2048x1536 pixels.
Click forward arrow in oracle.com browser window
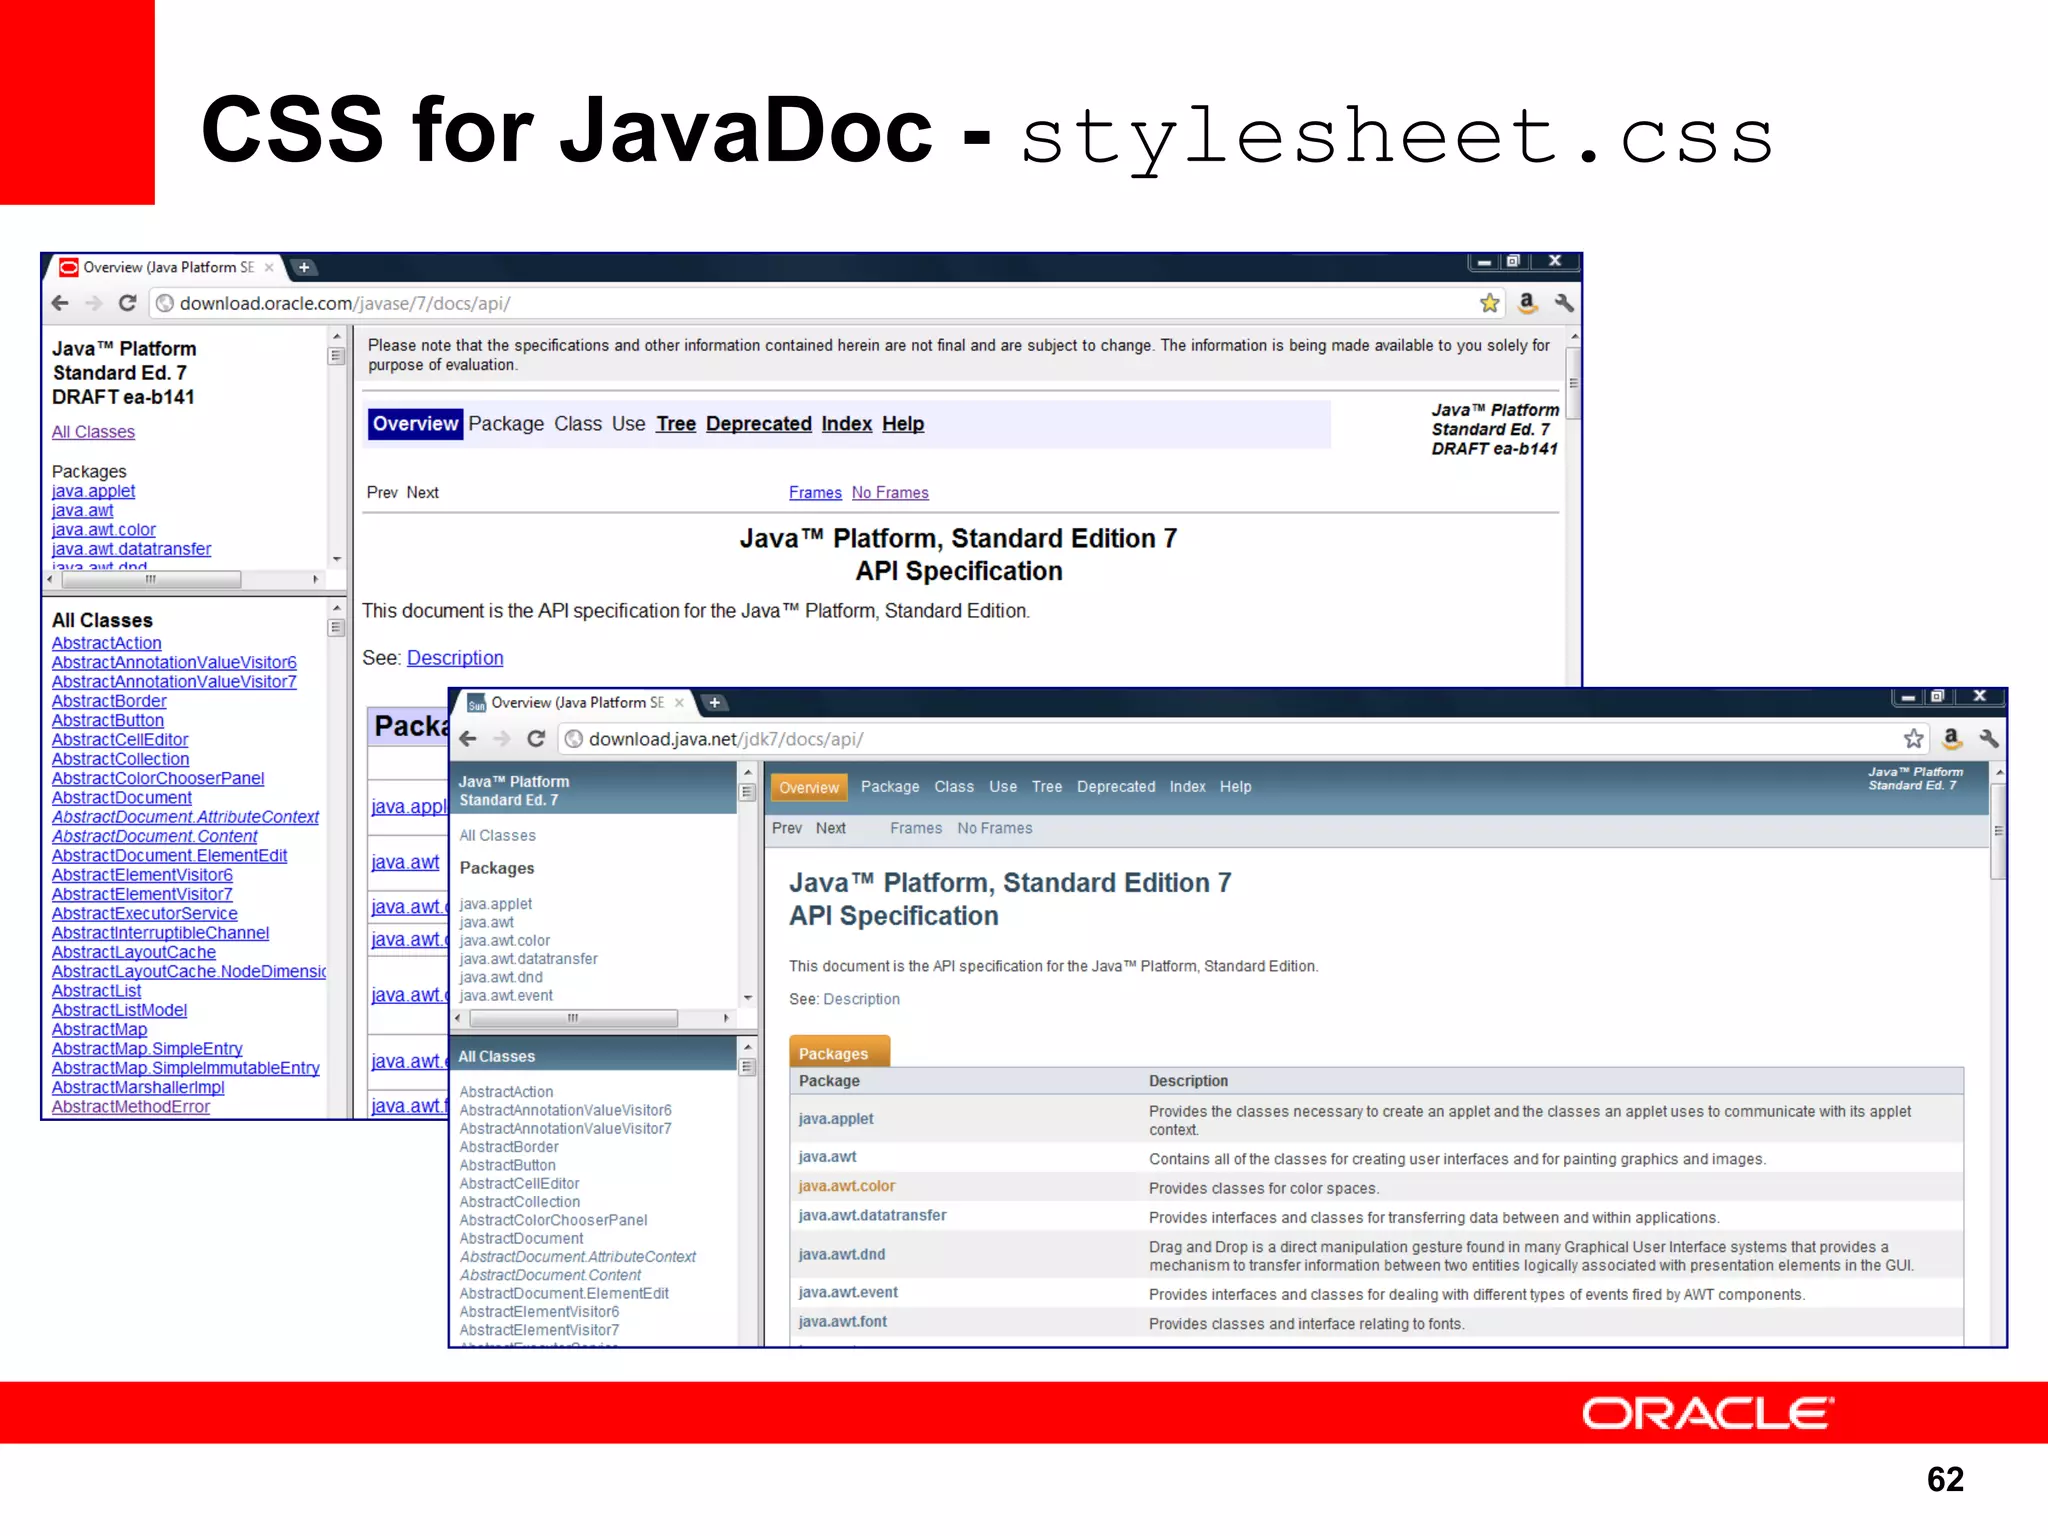point(94,303)
